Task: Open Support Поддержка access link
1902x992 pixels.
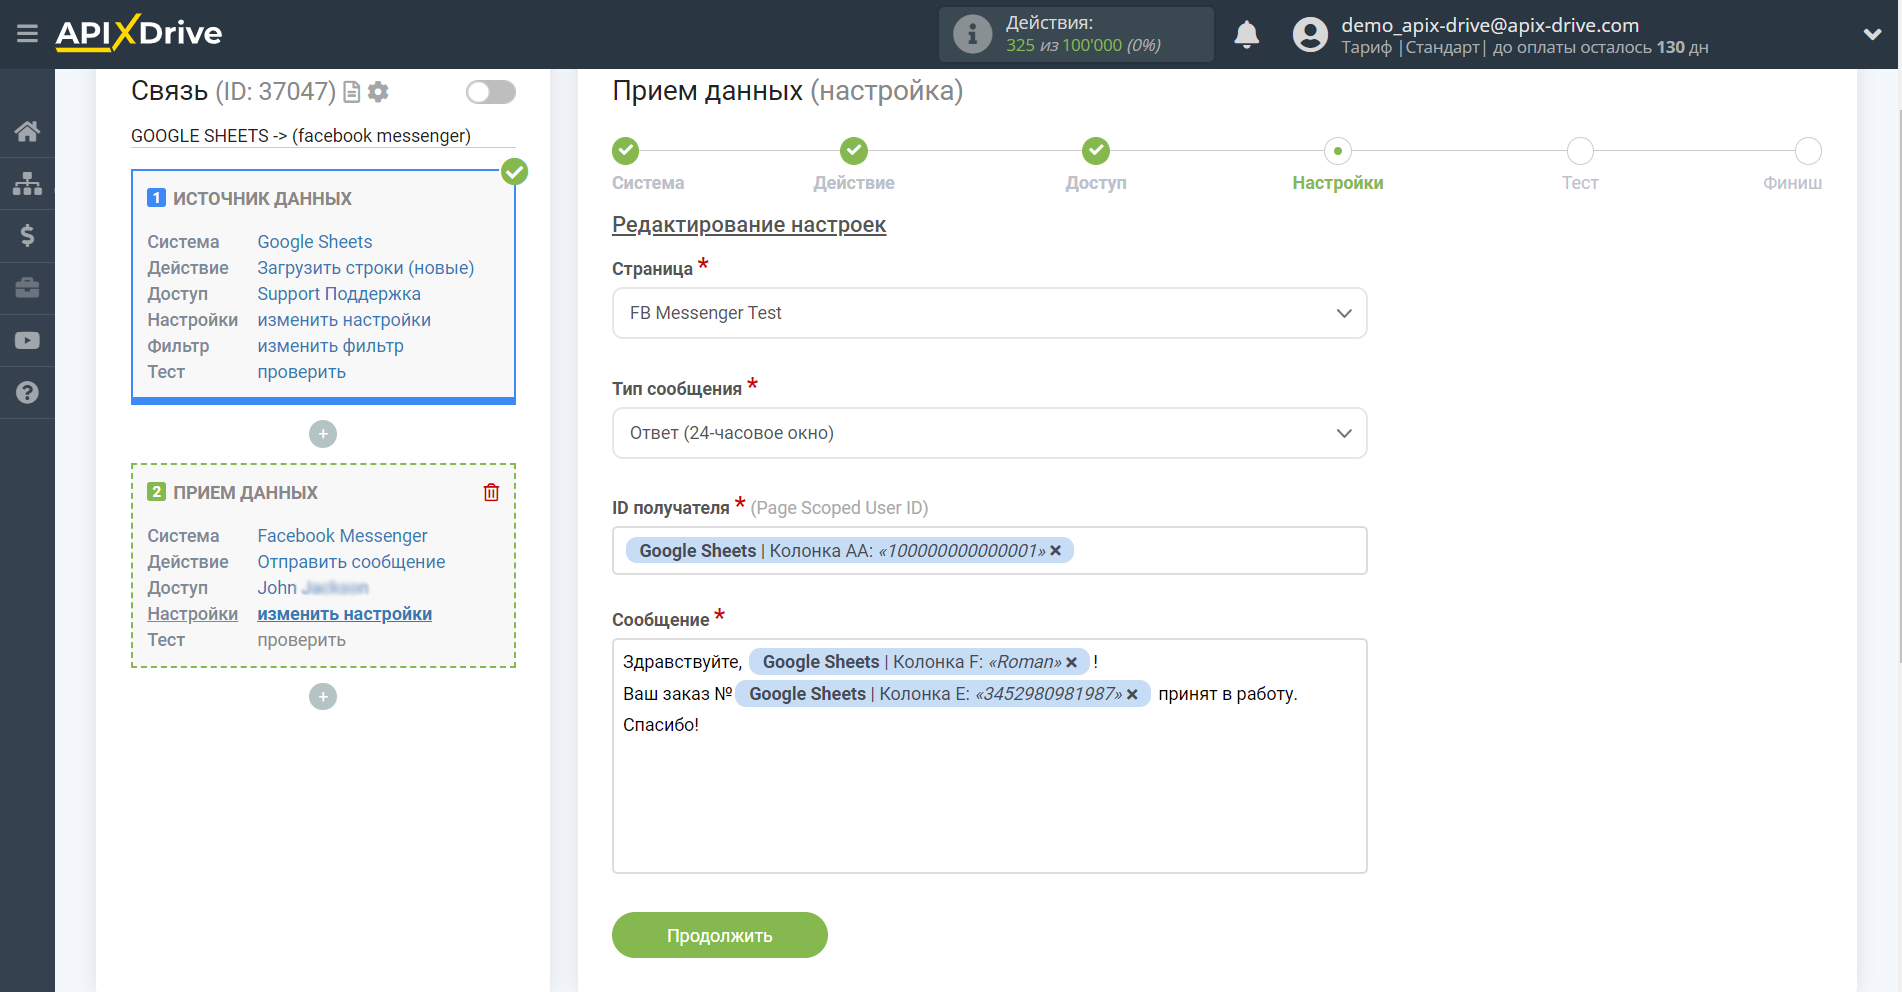Action: (x=339, y=294)
